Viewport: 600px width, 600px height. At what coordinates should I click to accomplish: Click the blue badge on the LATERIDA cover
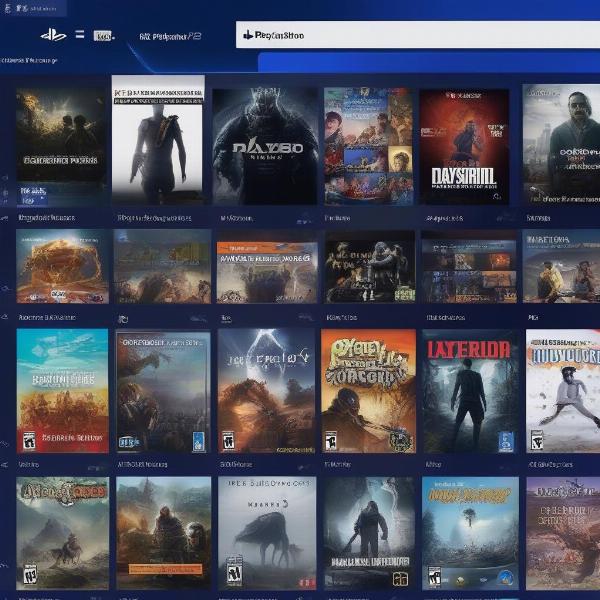(x=506, y=441)
